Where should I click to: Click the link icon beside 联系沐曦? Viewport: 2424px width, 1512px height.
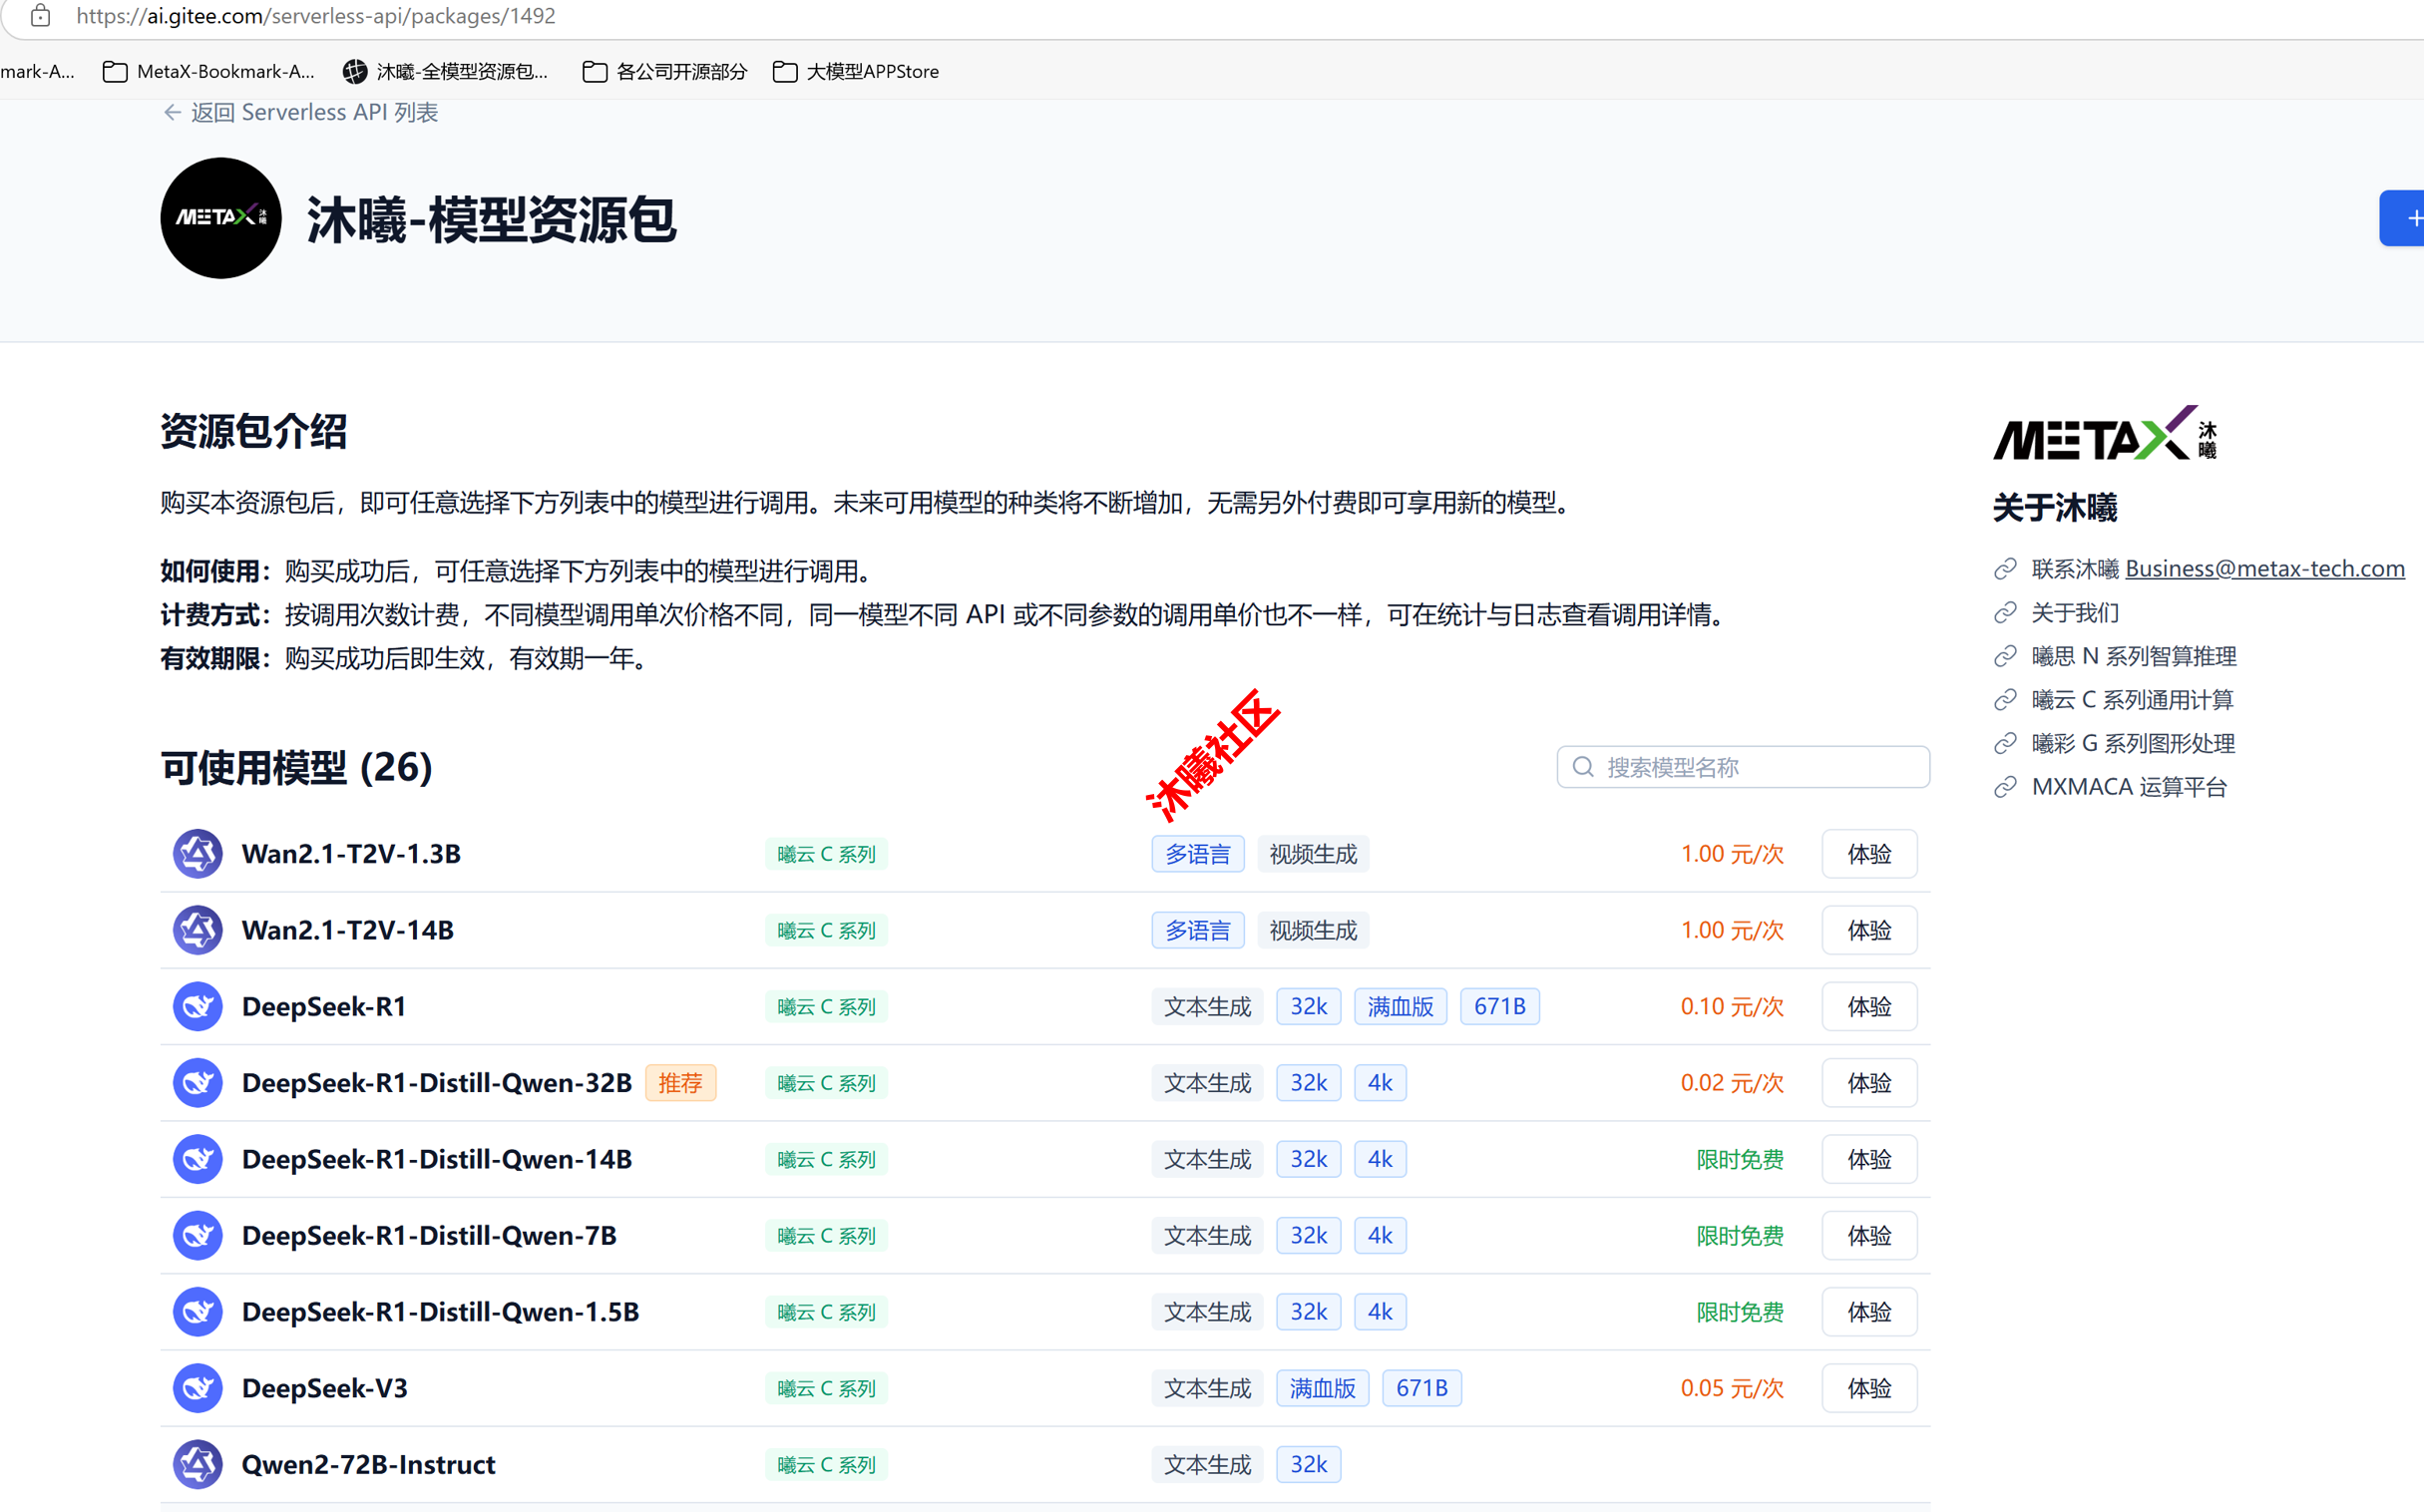point(2005,569)
